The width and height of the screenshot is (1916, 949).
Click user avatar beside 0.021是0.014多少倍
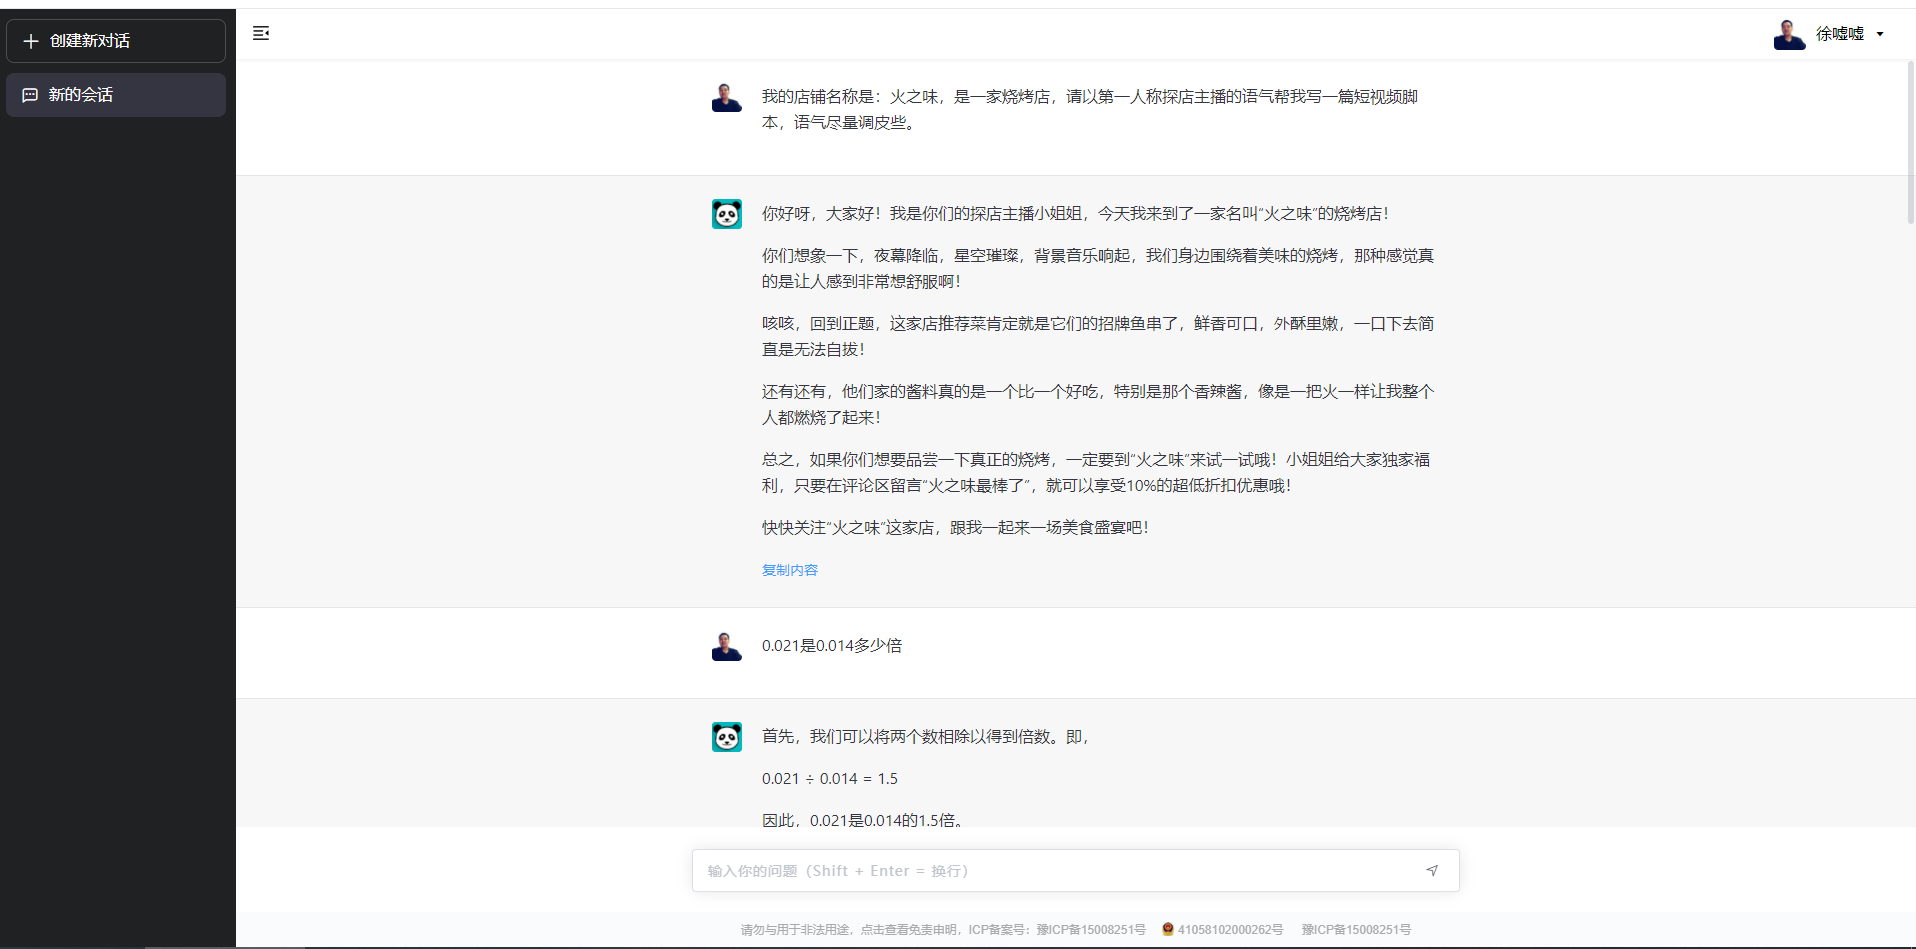tap(727, 646)
